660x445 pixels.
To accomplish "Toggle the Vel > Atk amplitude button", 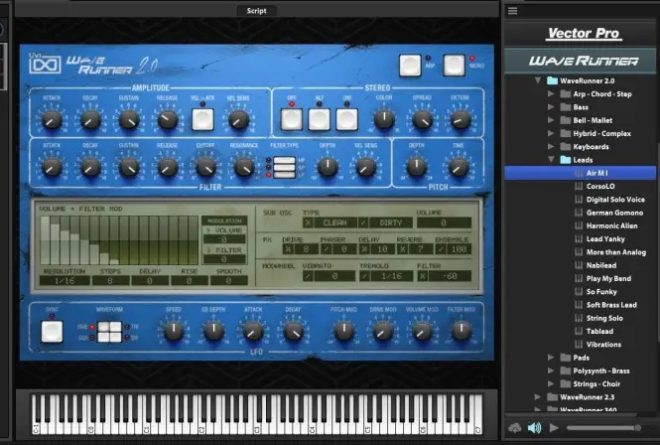I will click(202, 120).
